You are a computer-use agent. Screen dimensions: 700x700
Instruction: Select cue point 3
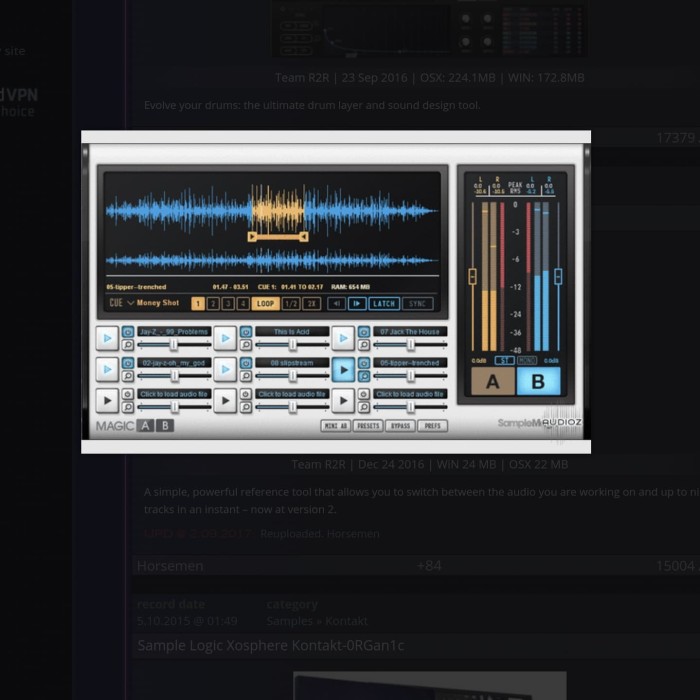point(228,304)
